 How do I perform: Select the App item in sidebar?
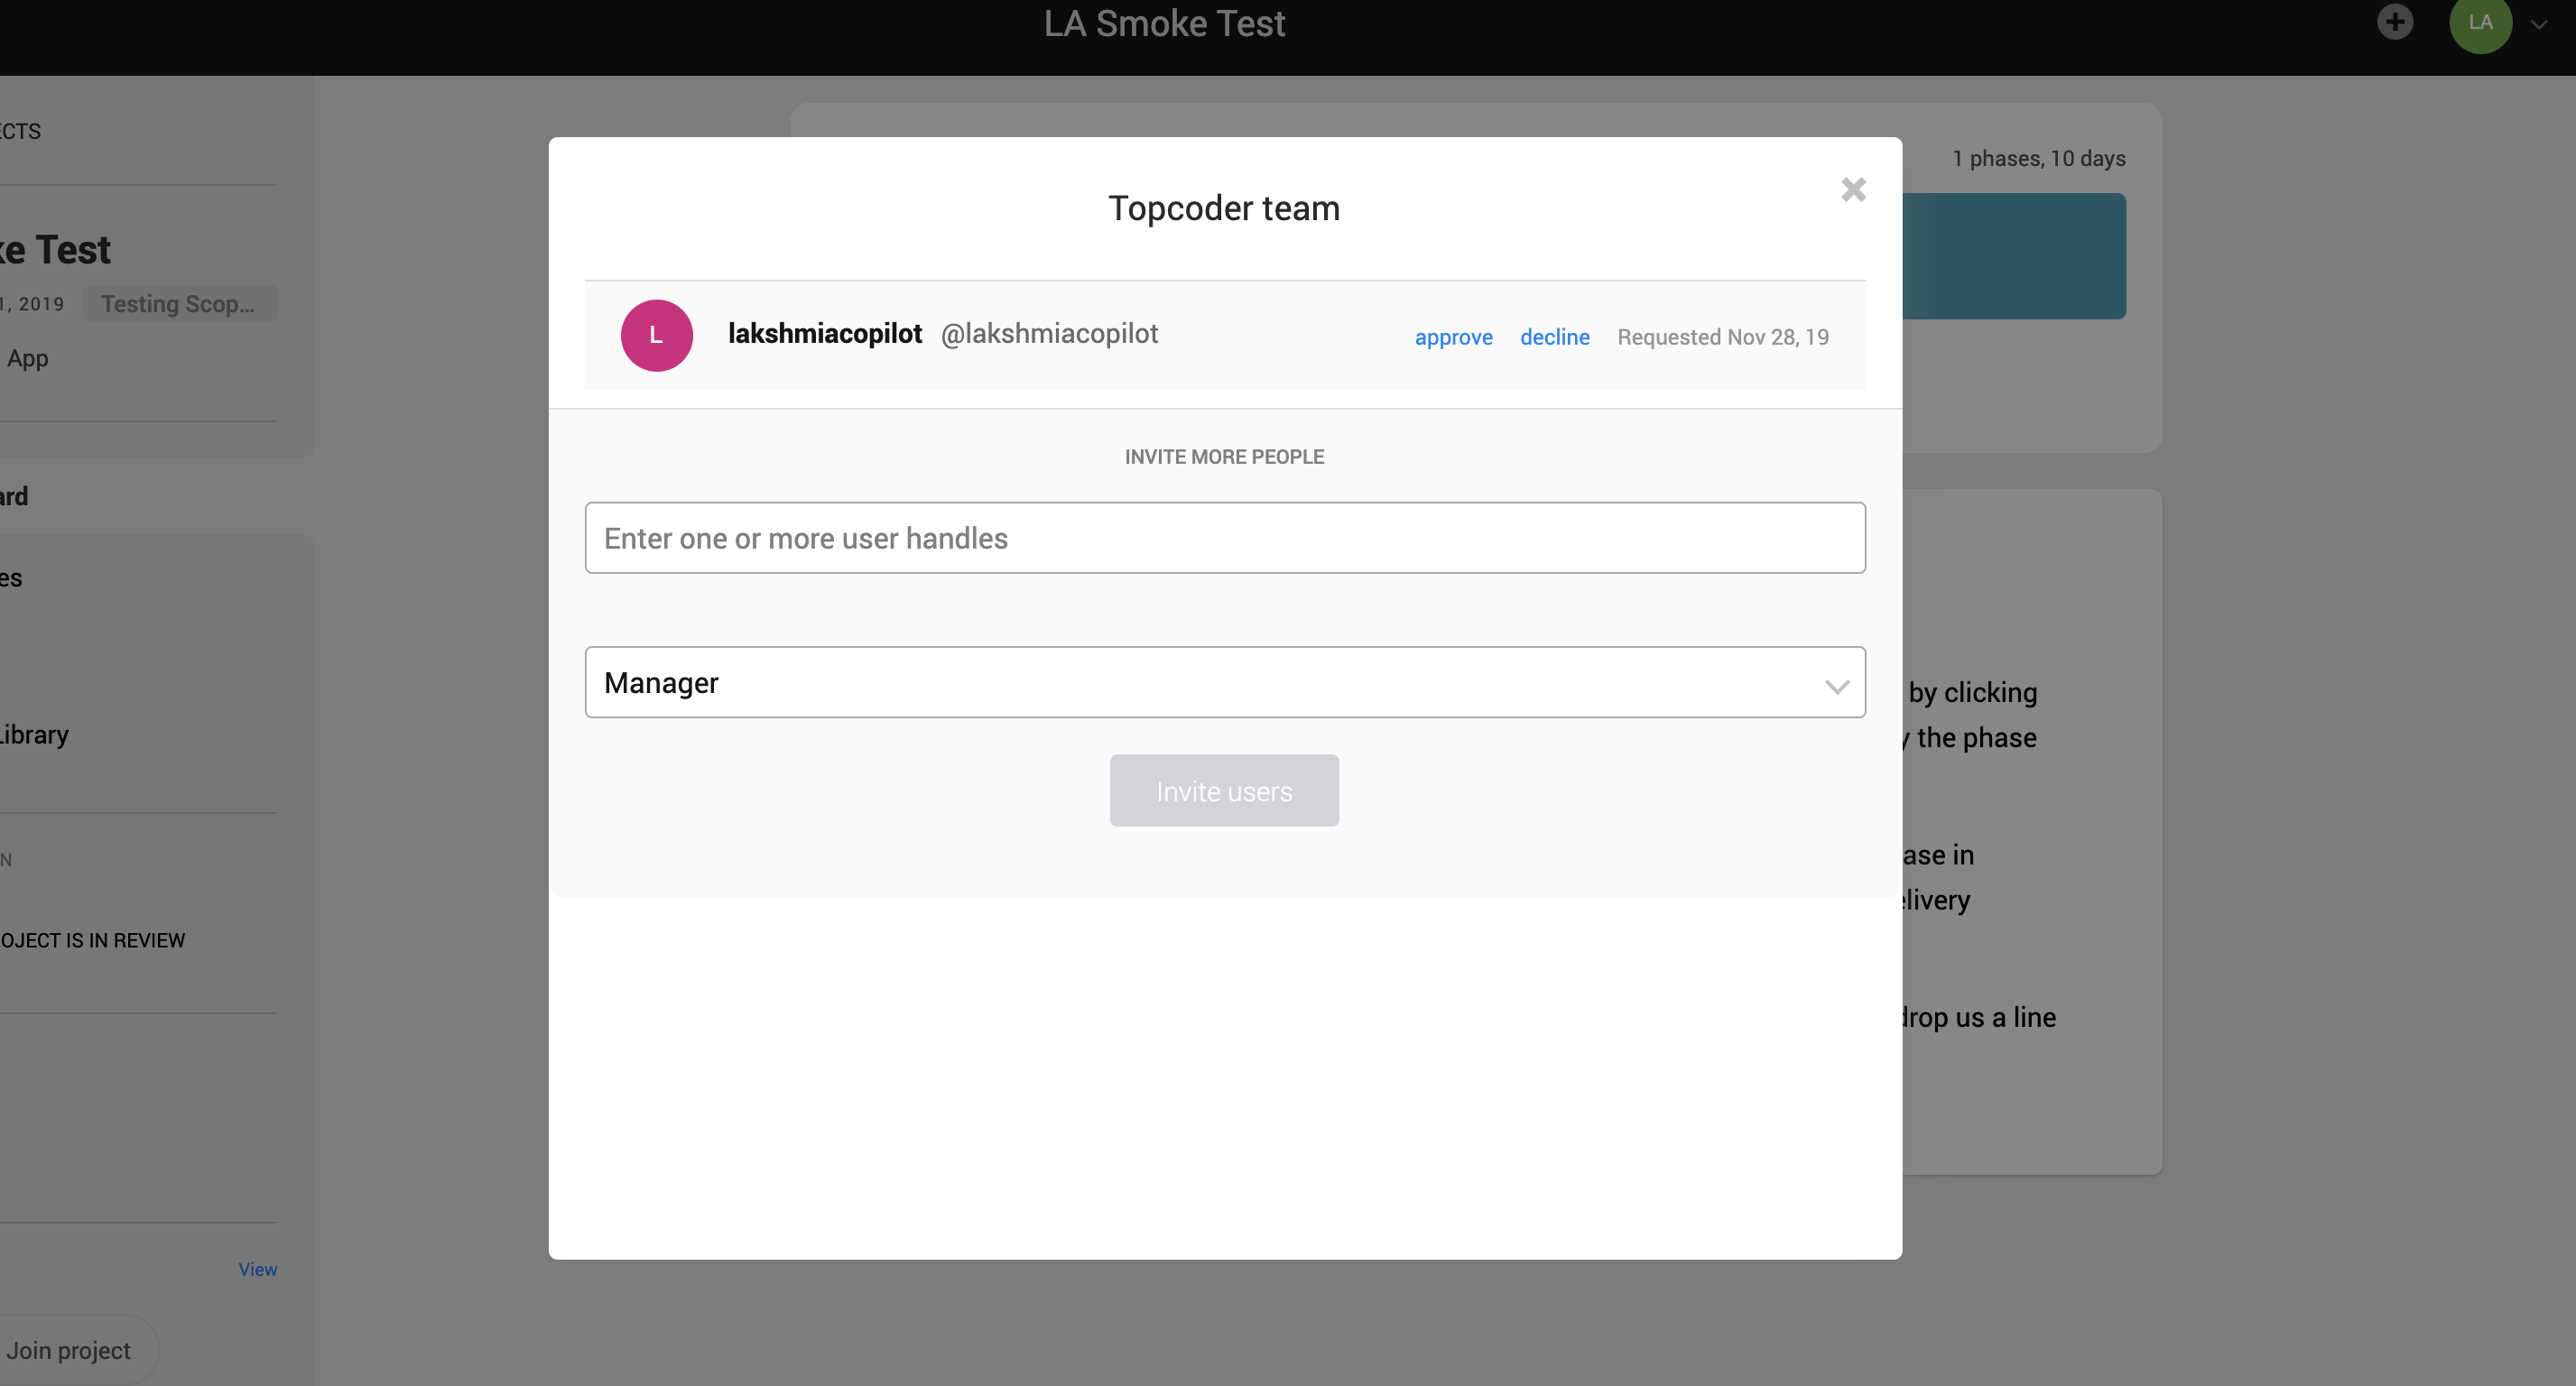28,358
